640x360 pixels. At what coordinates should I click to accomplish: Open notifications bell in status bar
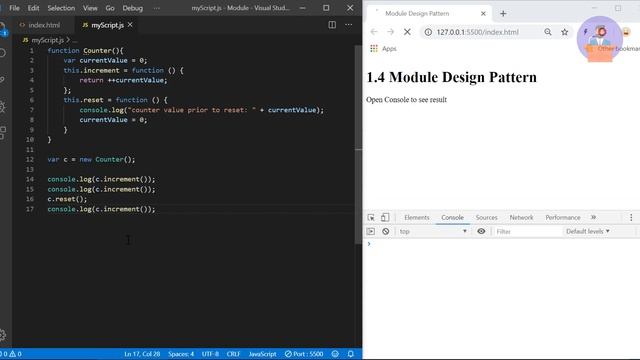[x=351, y=354]
